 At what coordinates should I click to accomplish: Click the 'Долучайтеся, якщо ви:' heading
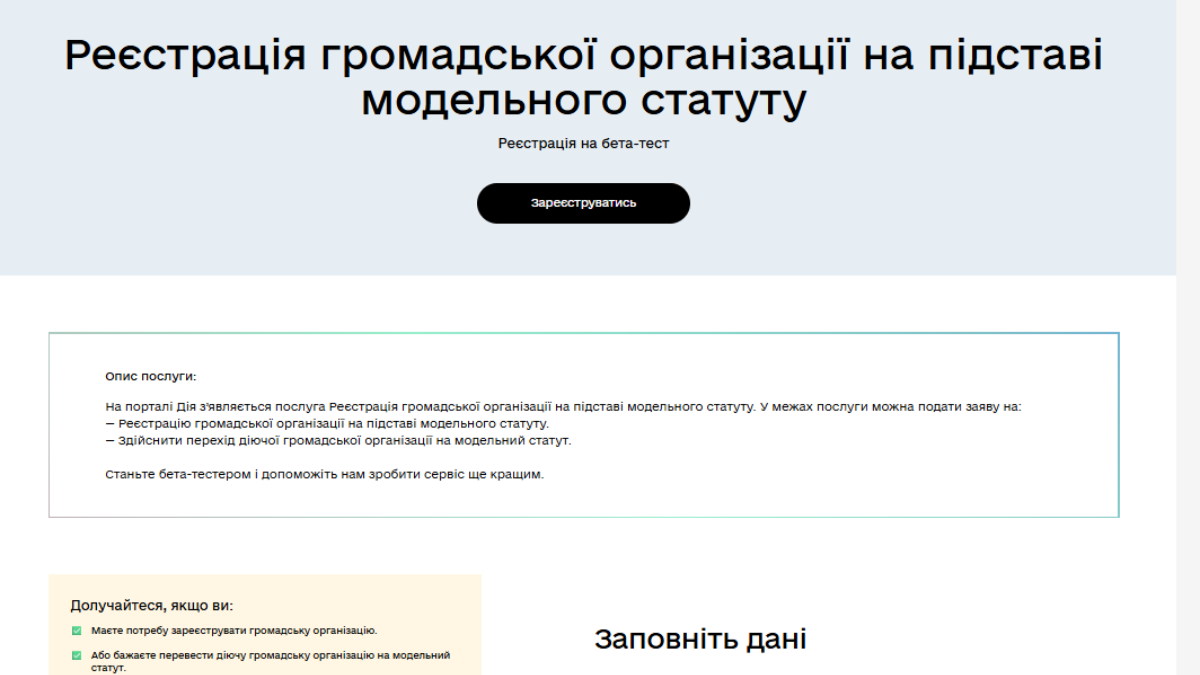pos(151,606)
